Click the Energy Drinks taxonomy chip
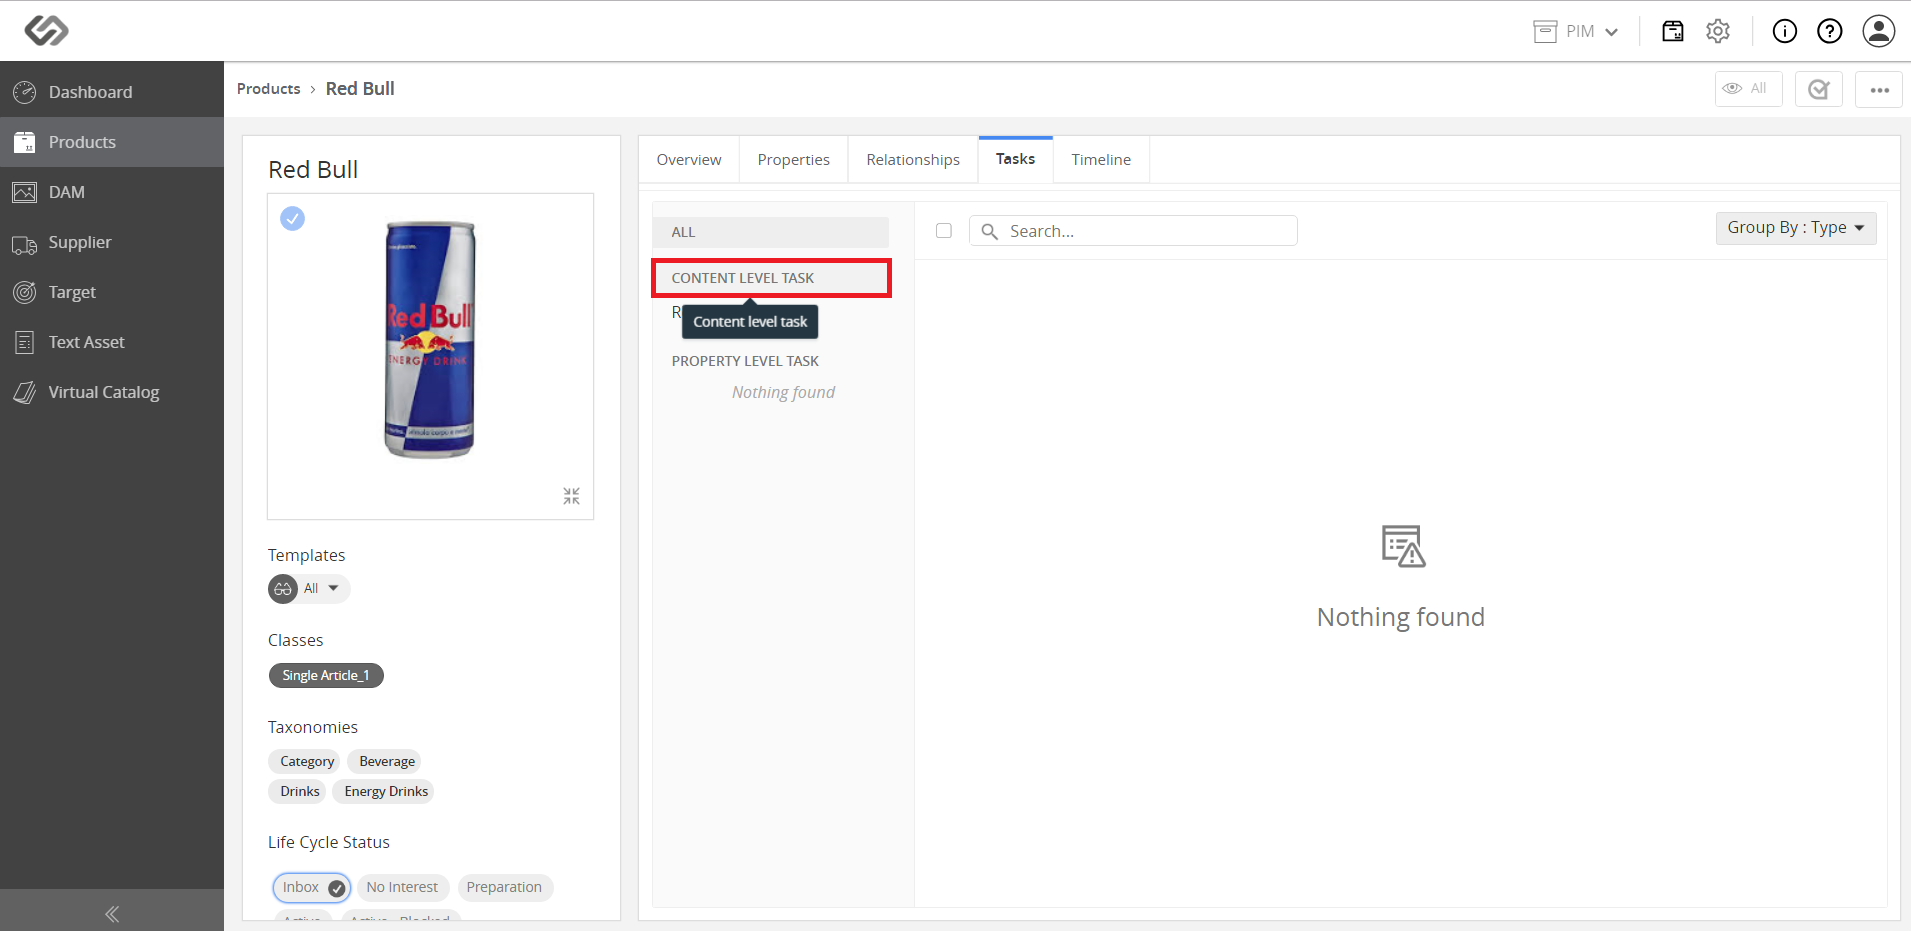 (x=383, y=792)
